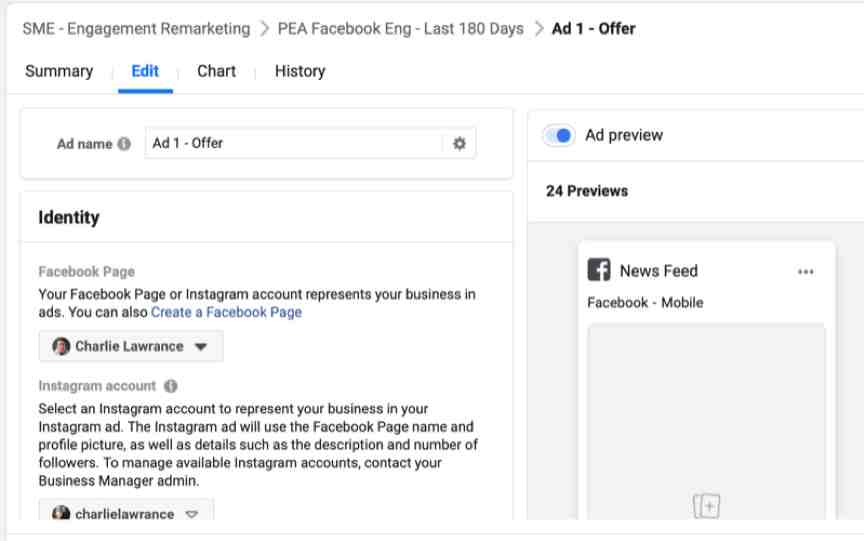Image resolution: width=864 pixels, height=541 pixels.
Task: Click the Ad preview label text
Action: coord(624,136)
